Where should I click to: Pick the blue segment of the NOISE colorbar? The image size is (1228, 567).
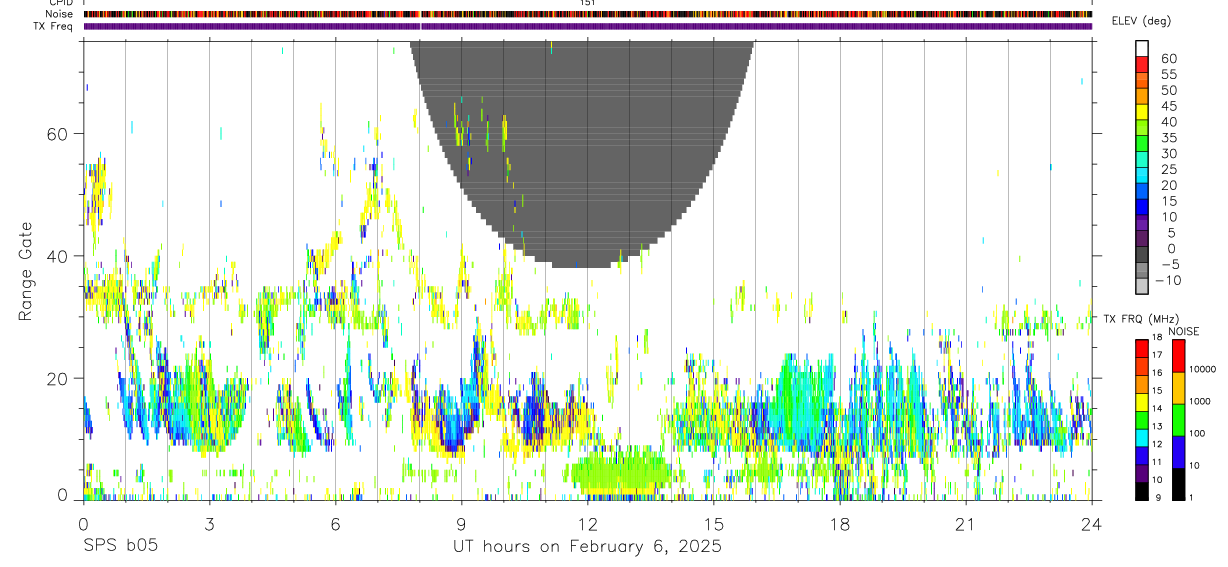click(x=1178, y=452)
